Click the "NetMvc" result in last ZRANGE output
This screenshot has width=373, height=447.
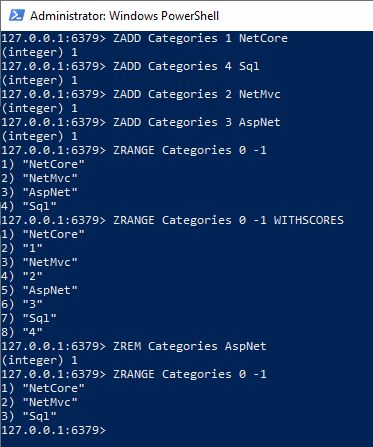coord(50,402)
